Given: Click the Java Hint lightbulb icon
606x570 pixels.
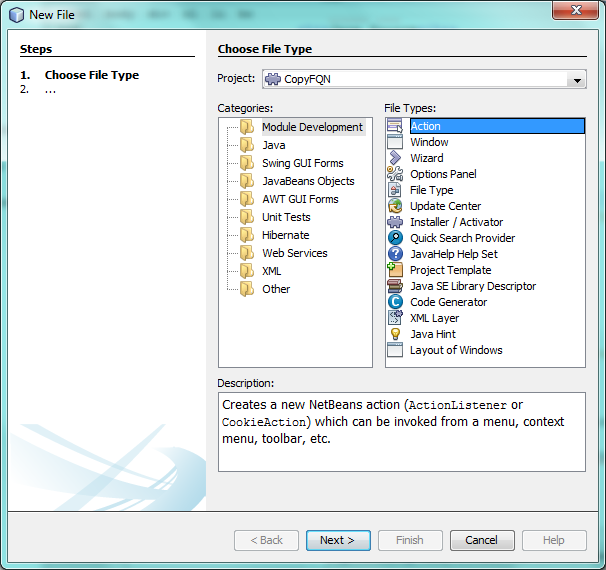Looking at the screenshot, I should coord(395,334).
